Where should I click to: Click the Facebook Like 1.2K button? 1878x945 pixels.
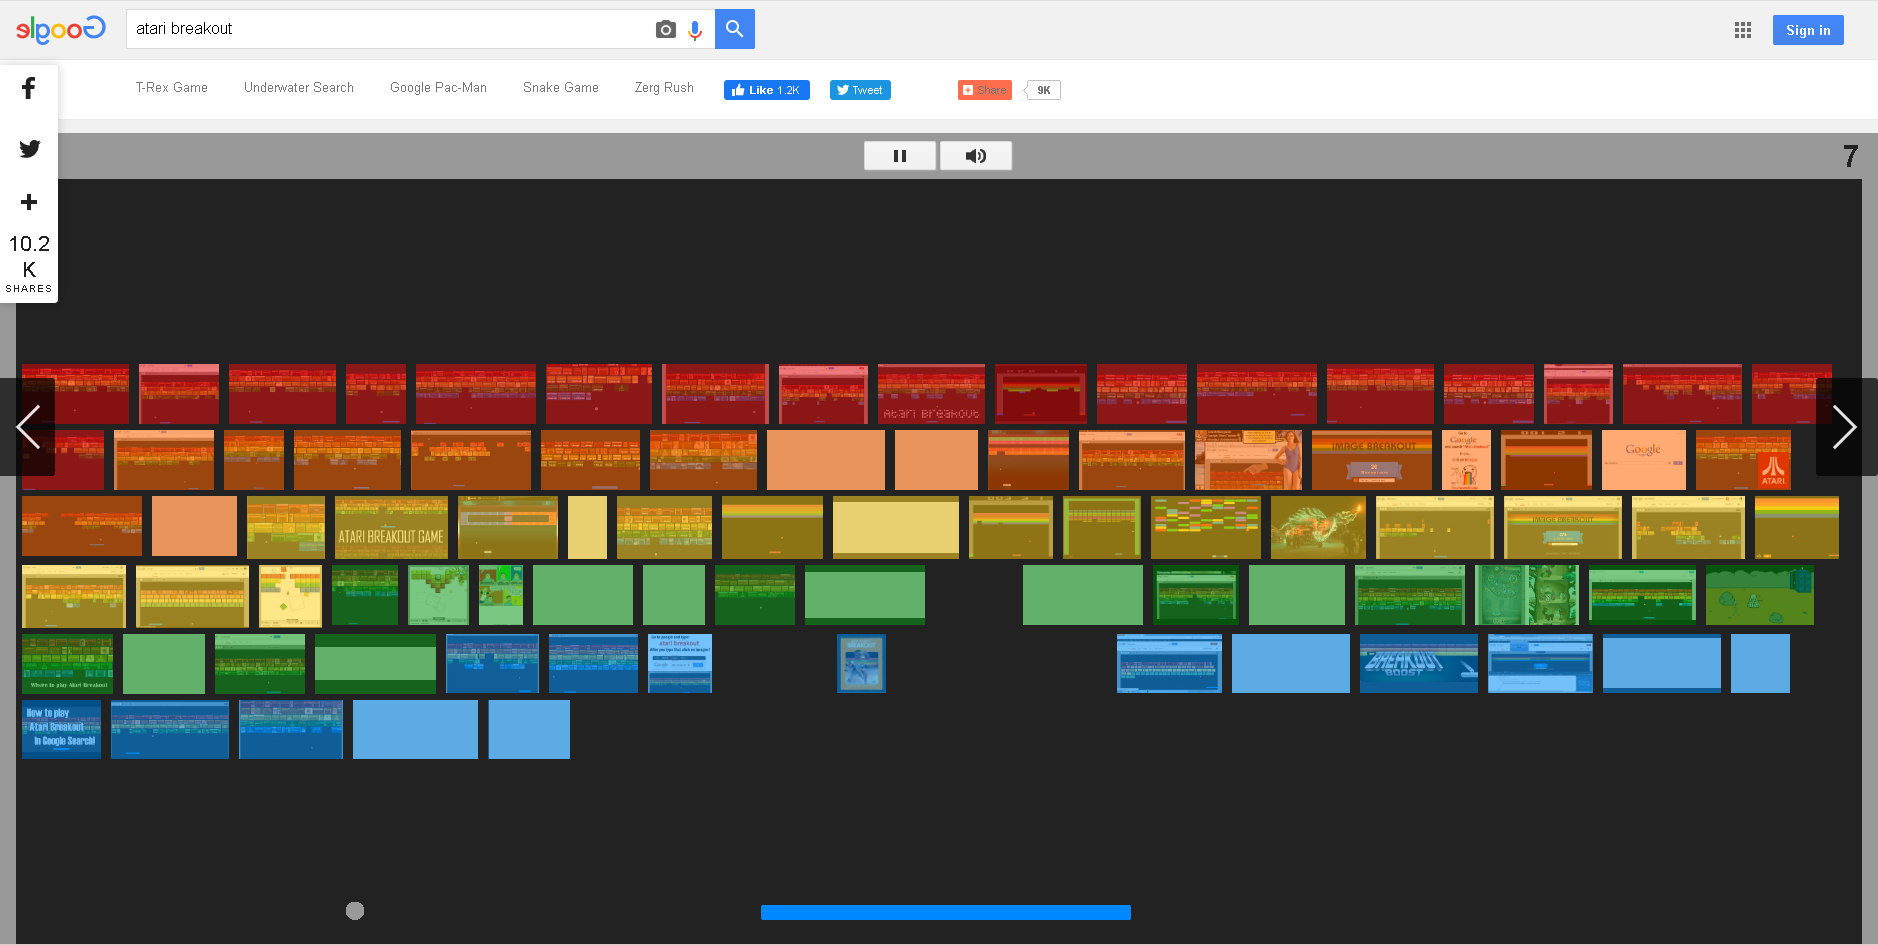point(767,90)
